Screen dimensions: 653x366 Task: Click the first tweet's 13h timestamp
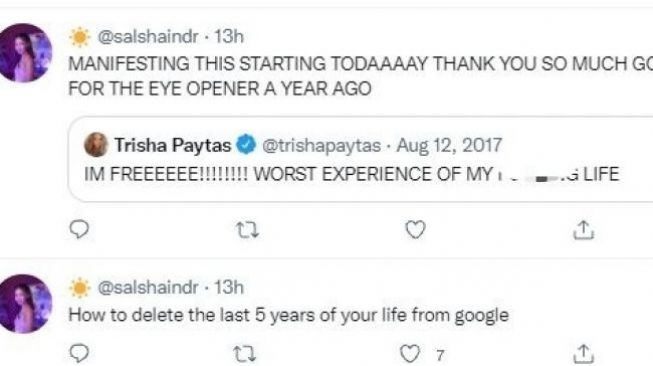229,37
